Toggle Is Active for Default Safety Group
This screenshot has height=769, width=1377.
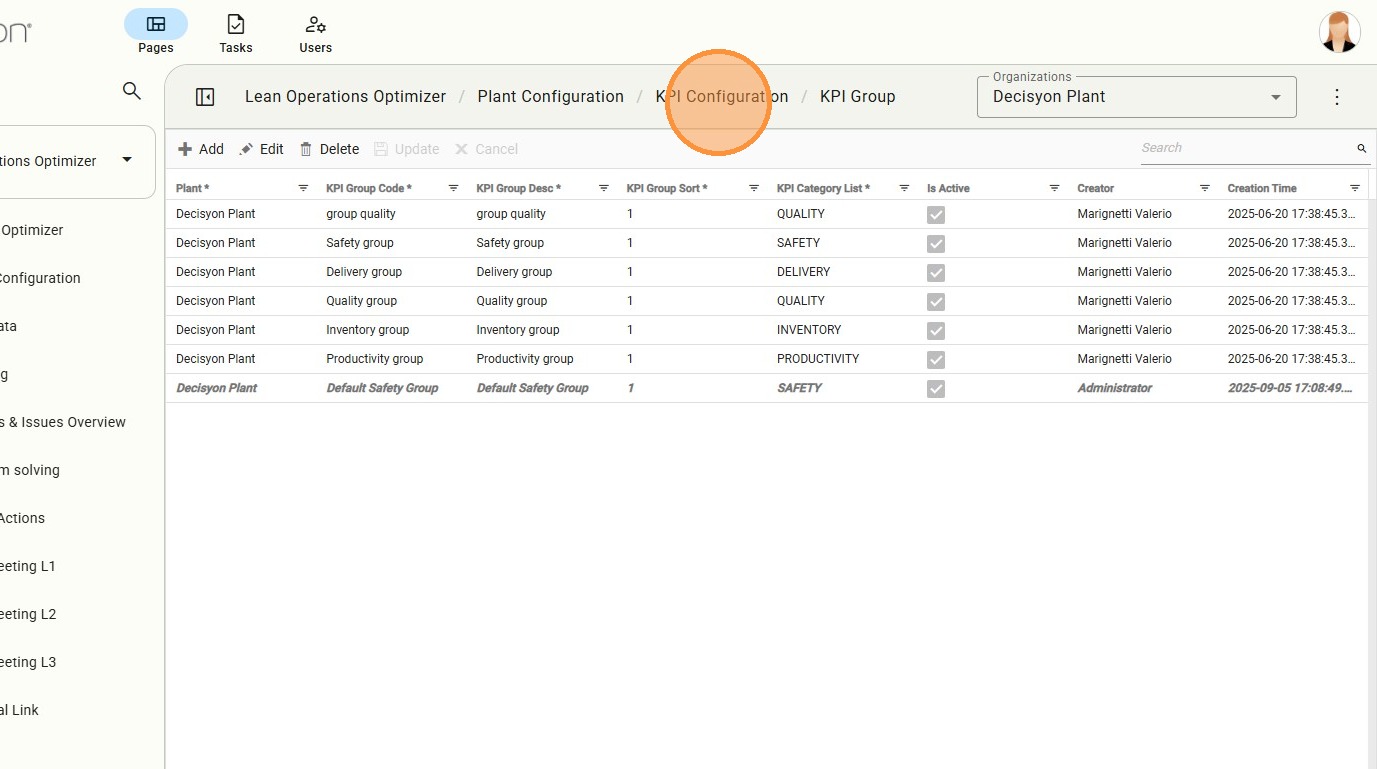point(936,388)
